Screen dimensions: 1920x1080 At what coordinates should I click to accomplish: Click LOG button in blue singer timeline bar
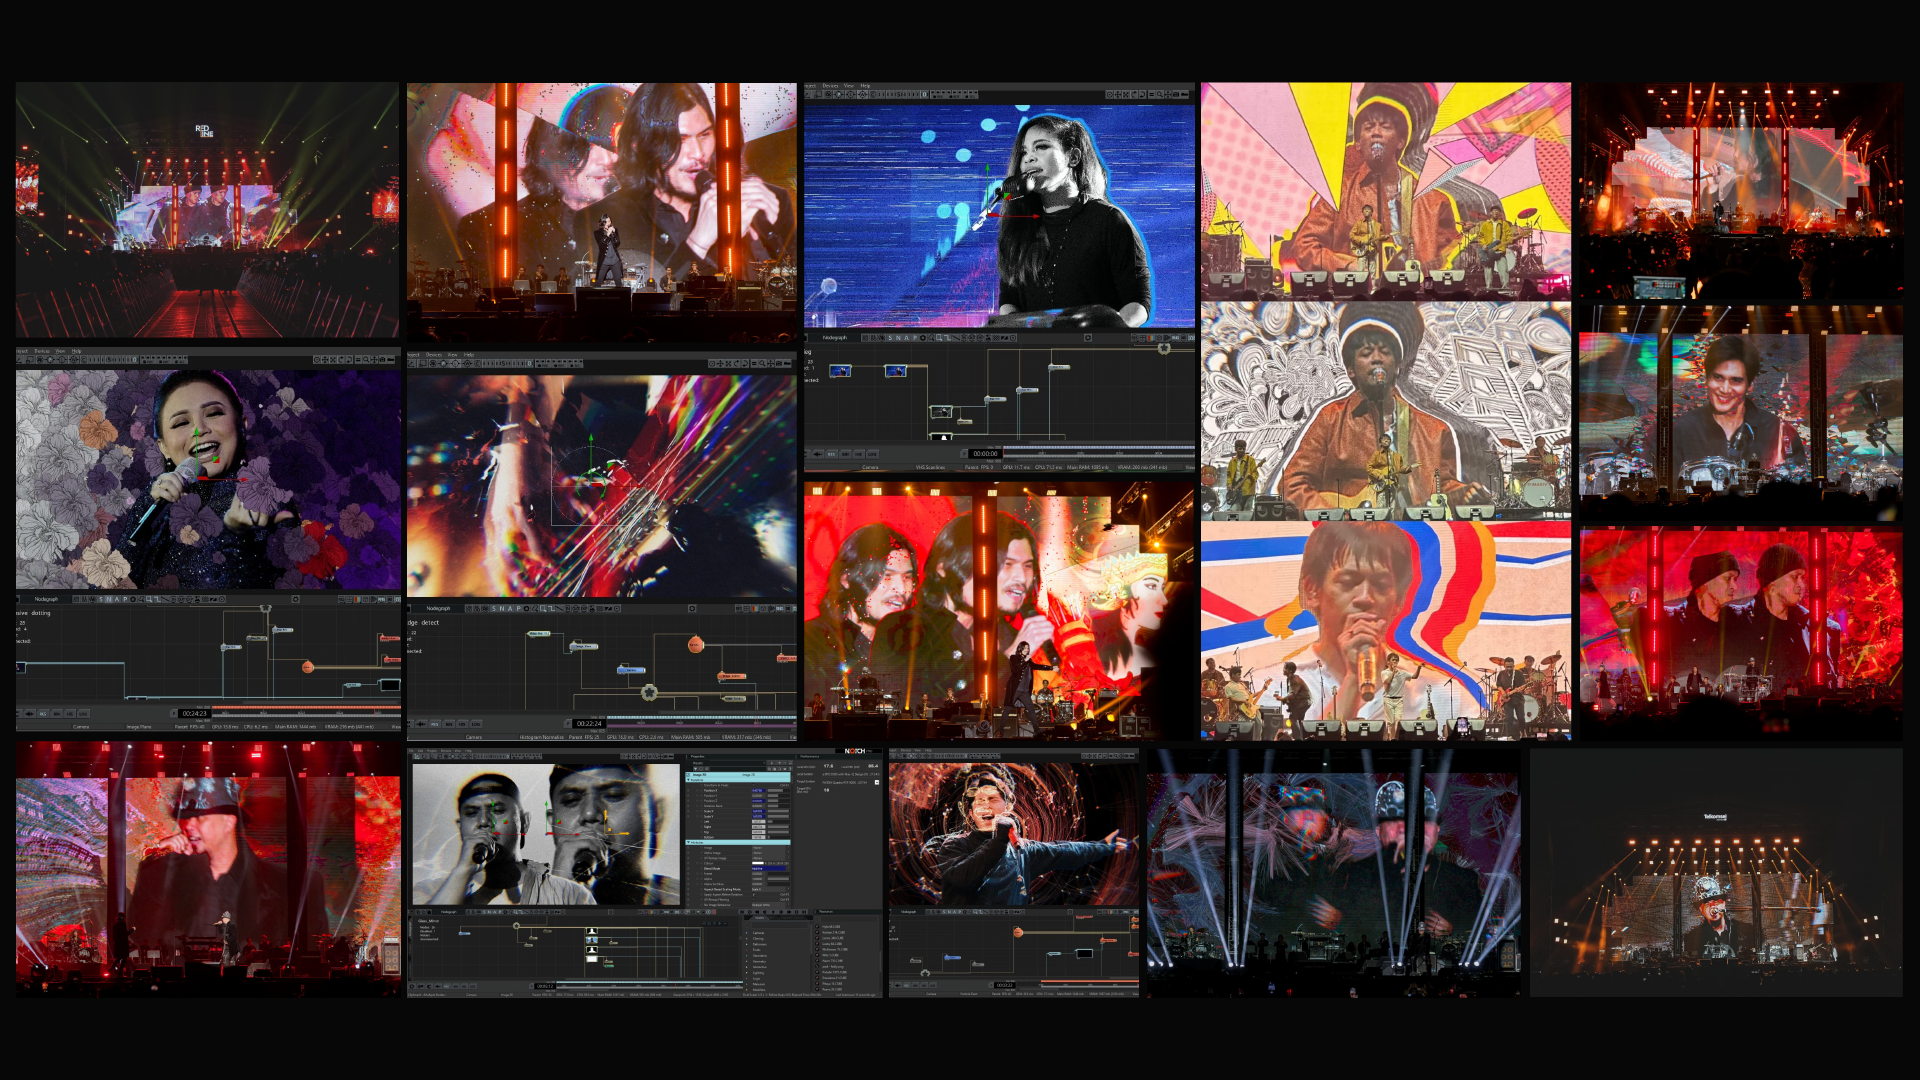click(x=872, y=454)
